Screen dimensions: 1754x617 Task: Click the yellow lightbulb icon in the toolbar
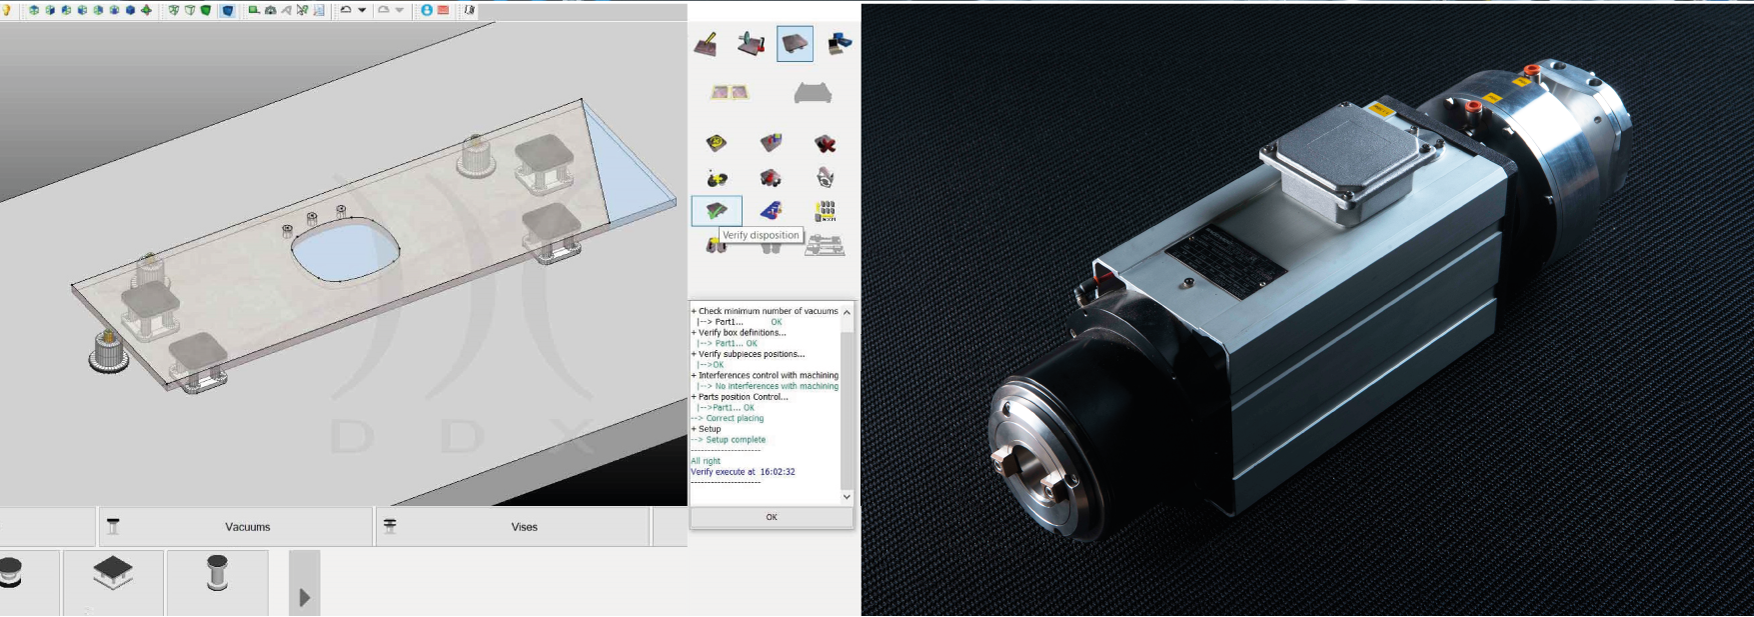[x=6, y=10]
